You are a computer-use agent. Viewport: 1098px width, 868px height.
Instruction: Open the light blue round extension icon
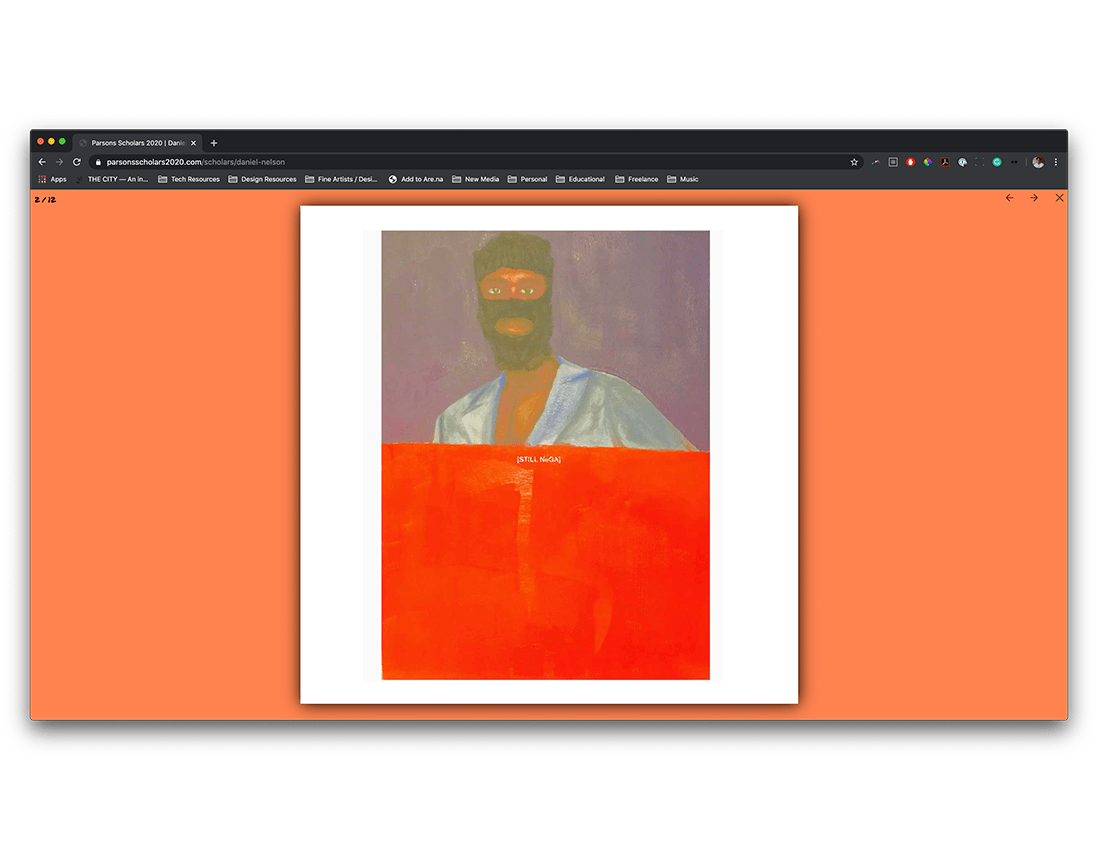point(962,162)
